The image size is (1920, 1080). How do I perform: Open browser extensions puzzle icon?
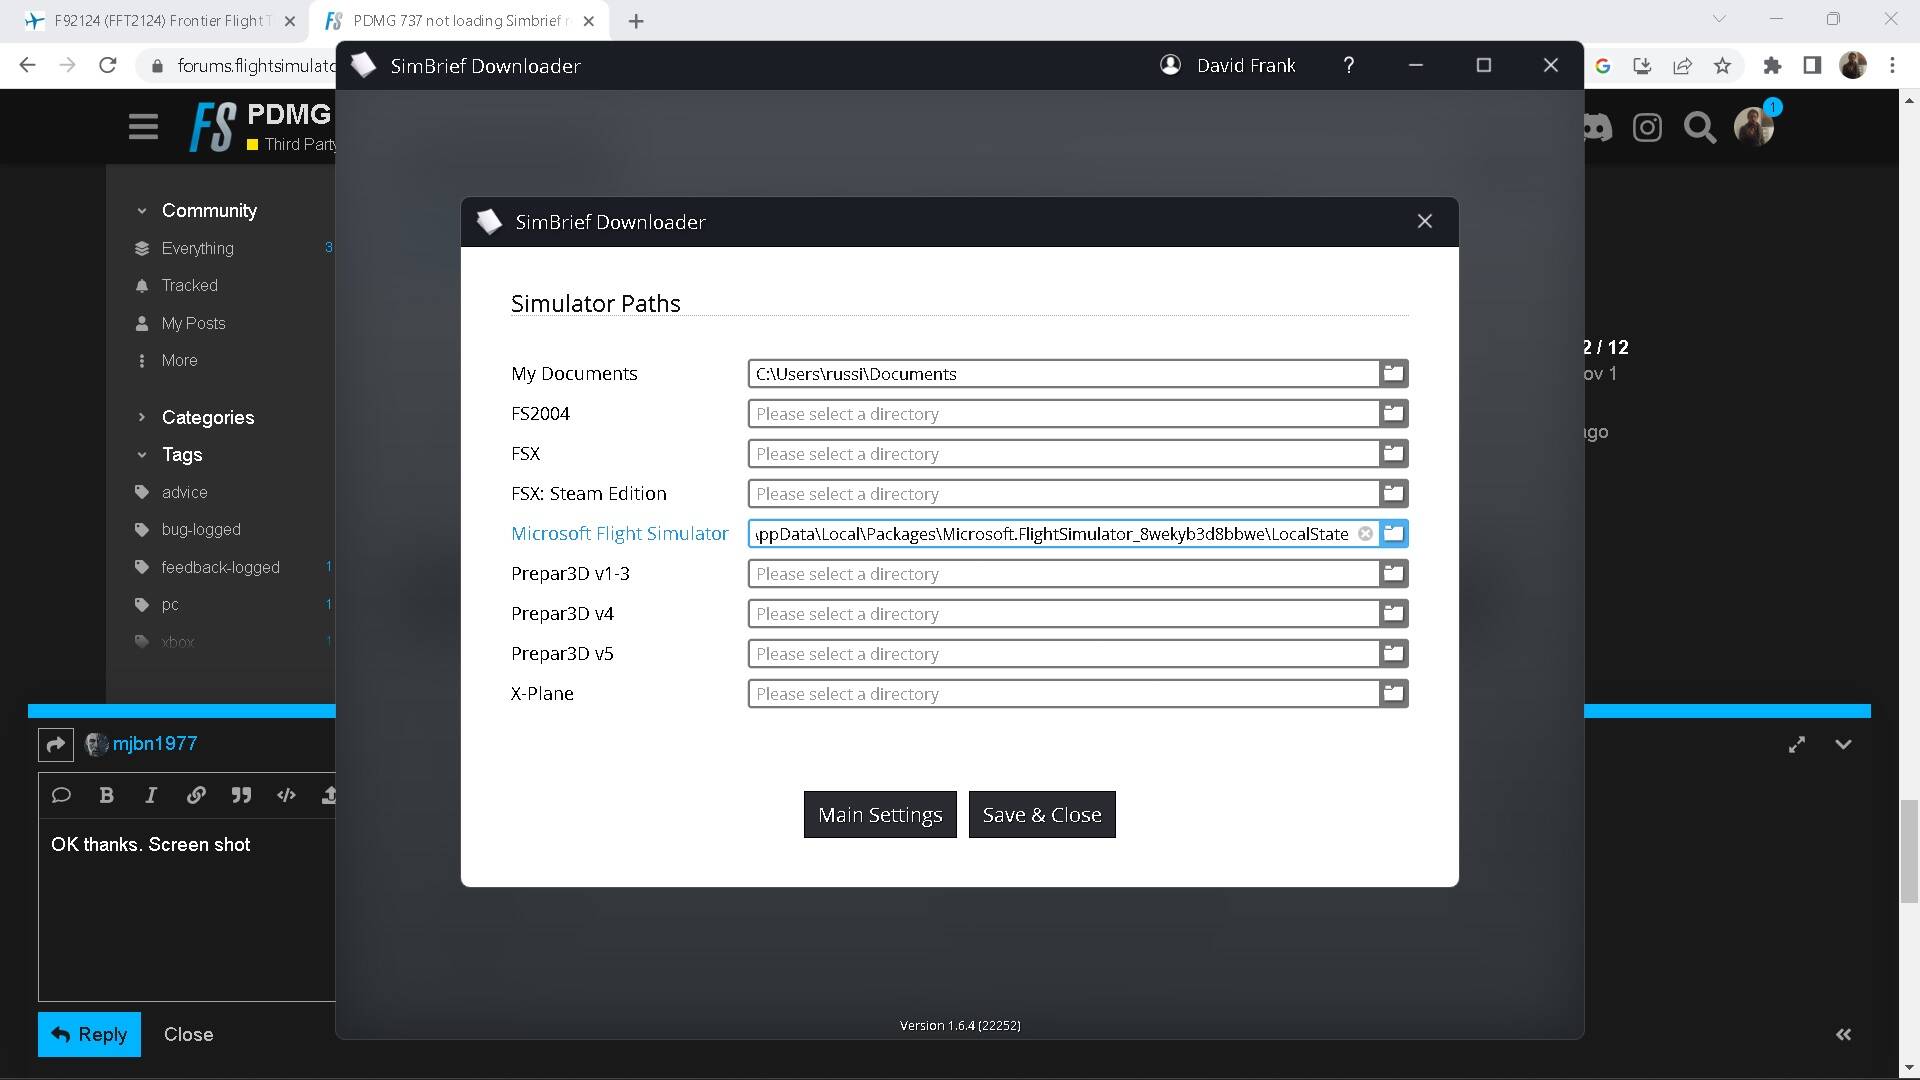tap(1772, 65)
